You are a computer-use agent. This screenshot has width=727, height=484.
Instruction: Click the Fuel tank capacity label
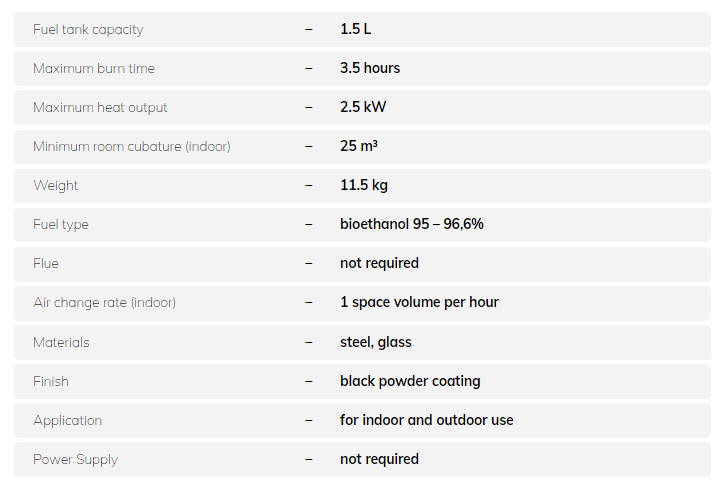tap(88, 29)
